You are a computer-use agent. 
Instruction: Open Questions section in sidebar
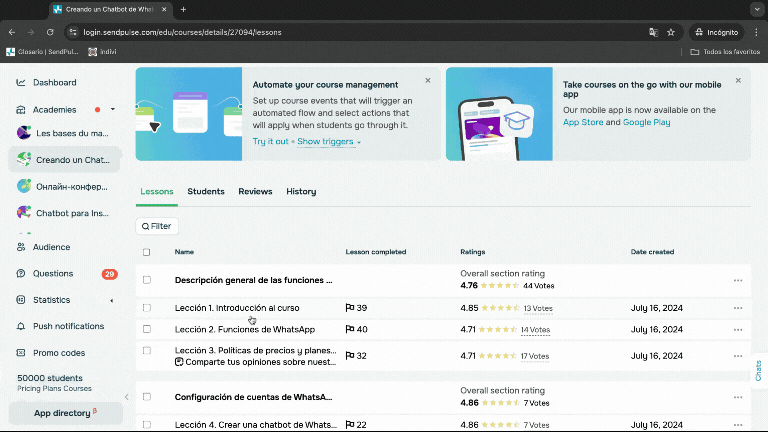52,273
